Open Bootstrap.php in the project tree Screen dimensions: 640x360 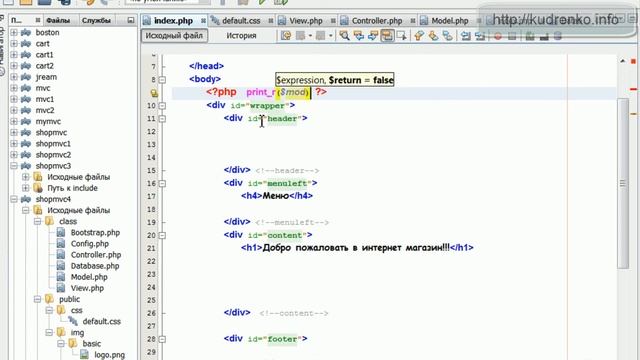pyautogui.click(x=95, y=233)
